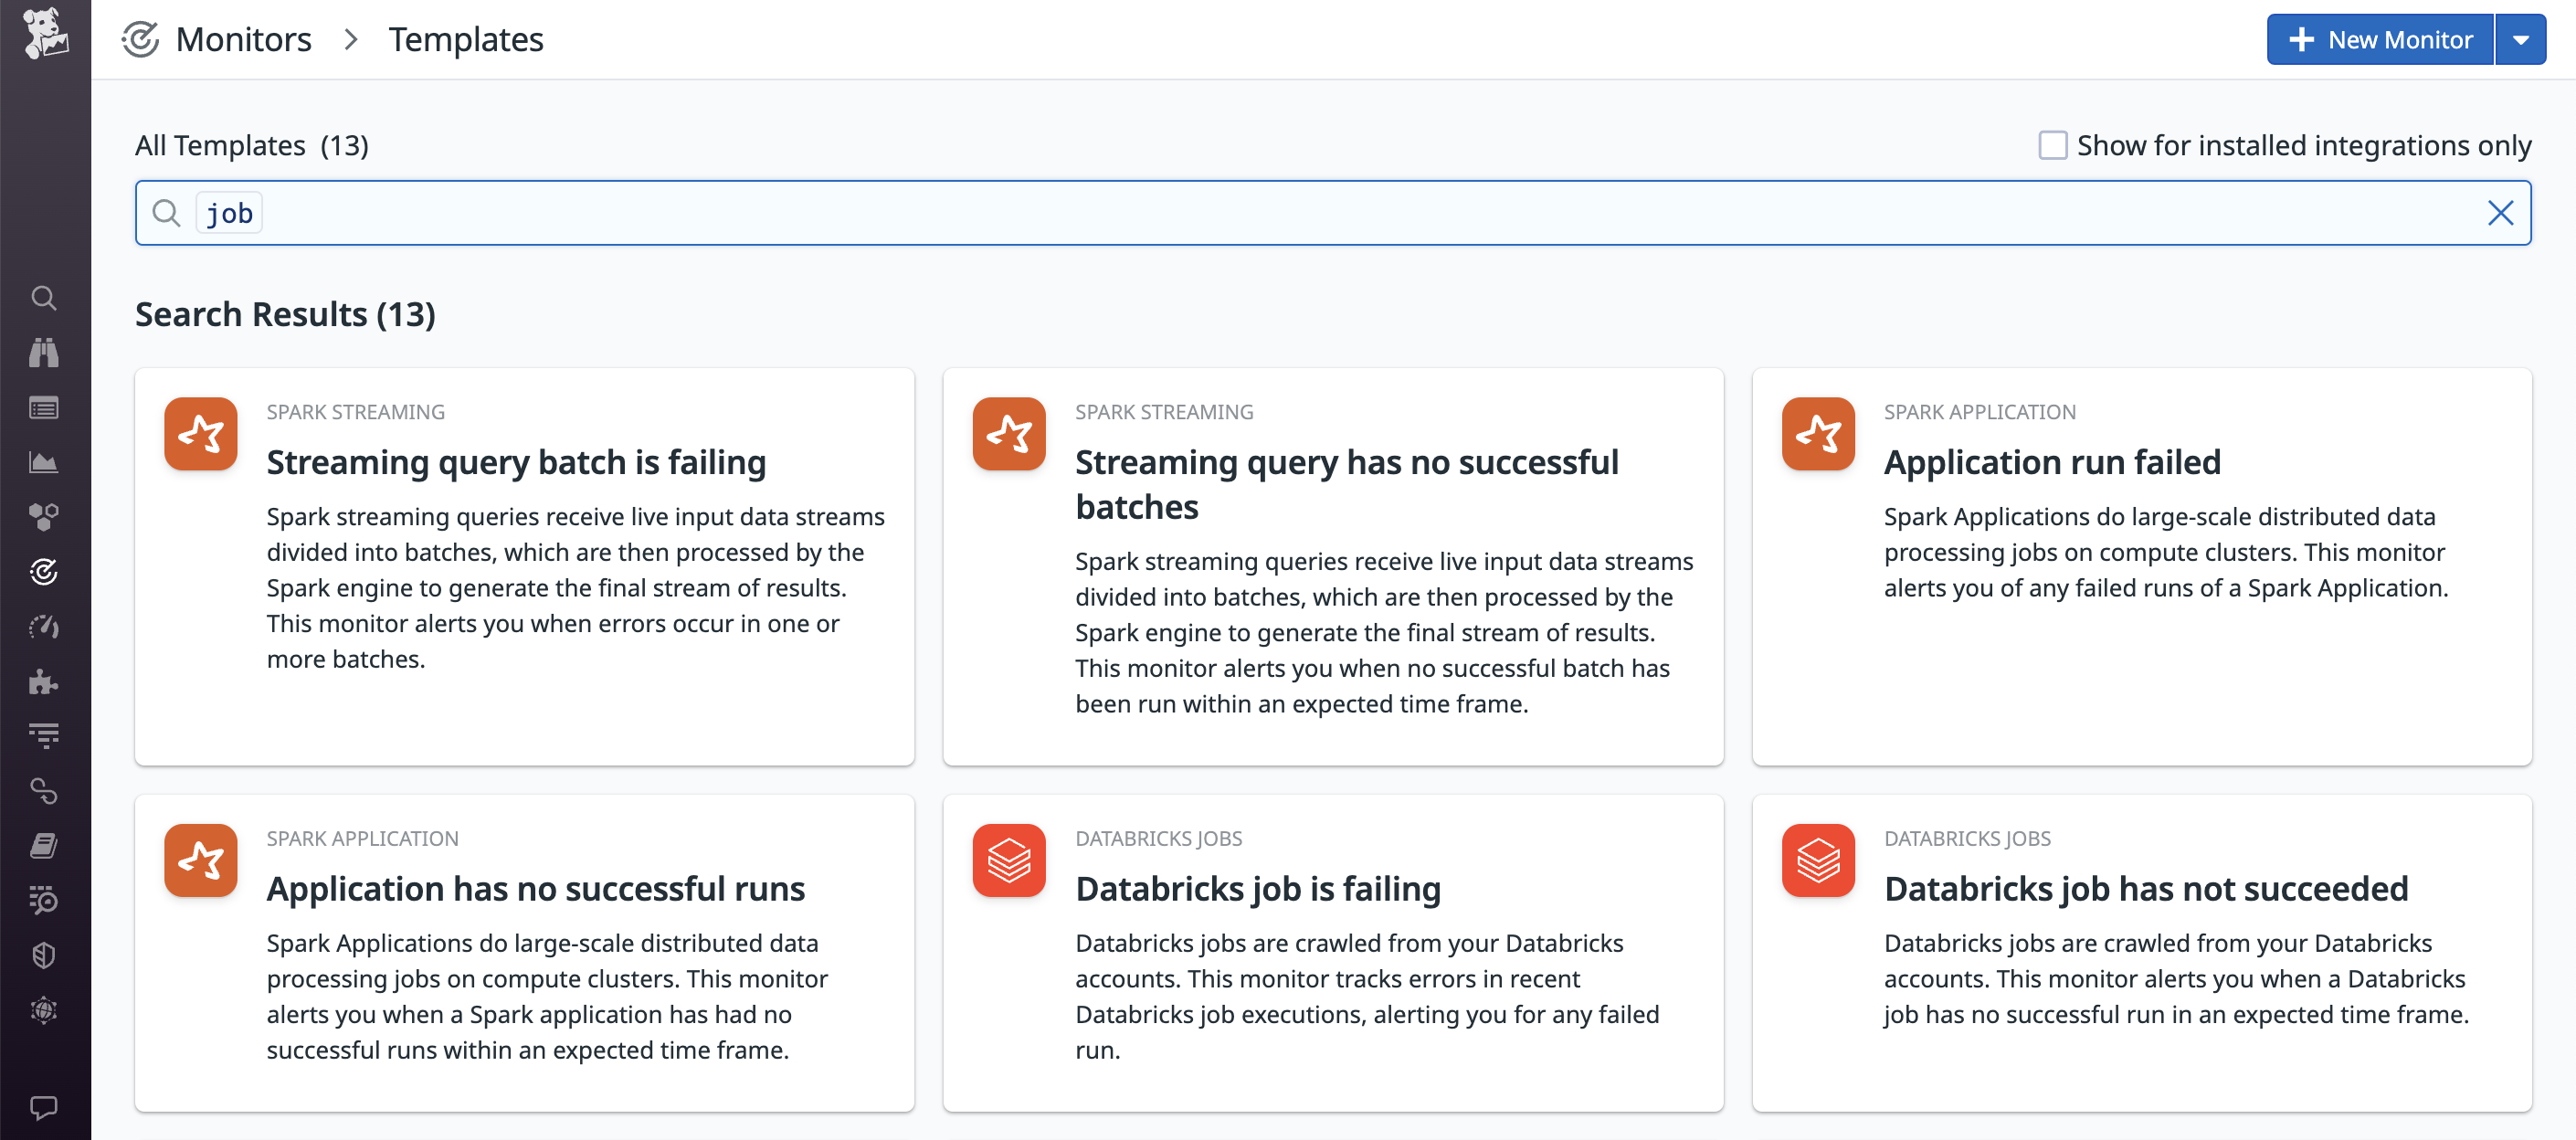The height and width of the screenshot is (1140, 2576).
Task: Select Templates in the breadcrumb
Action: [466, 39]
